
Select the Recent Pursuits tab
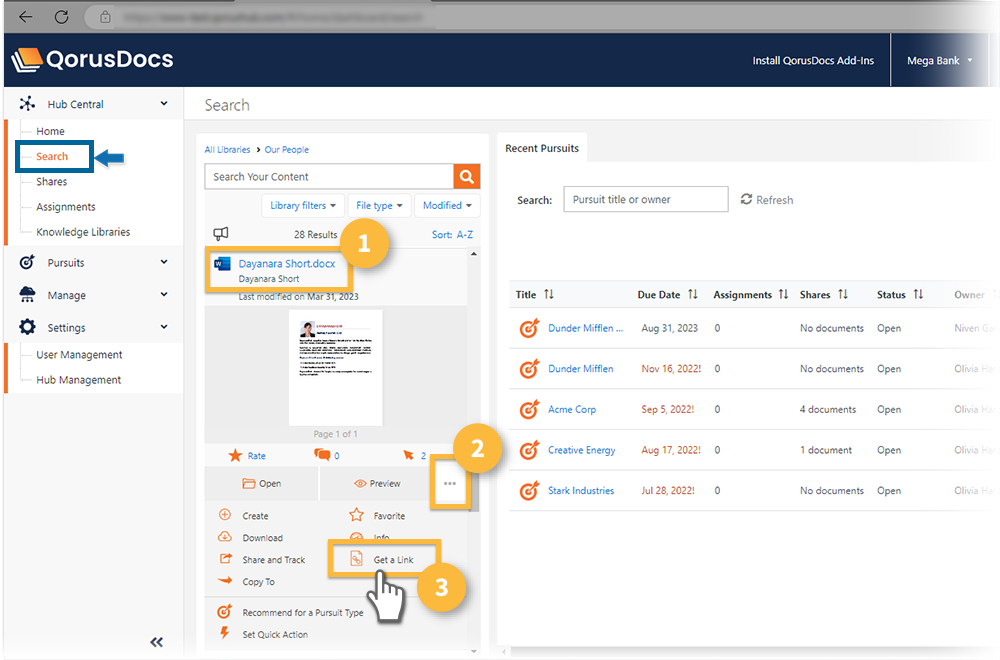pyautogui.click(x=542, y=148)
